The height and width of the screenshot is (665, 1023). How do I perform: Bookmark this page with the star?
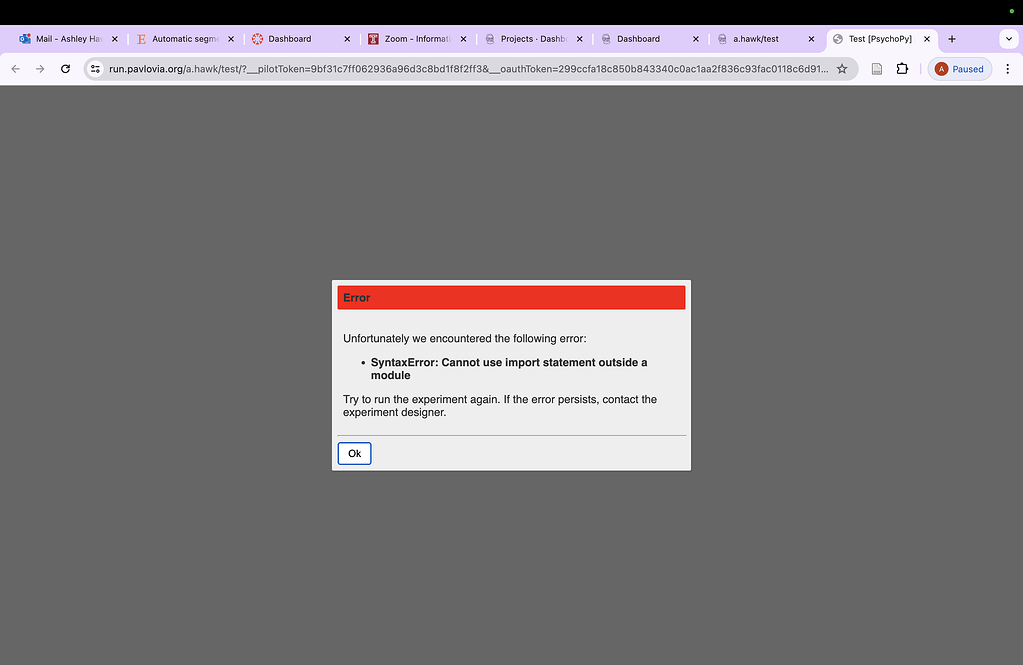tap(841, 68)
